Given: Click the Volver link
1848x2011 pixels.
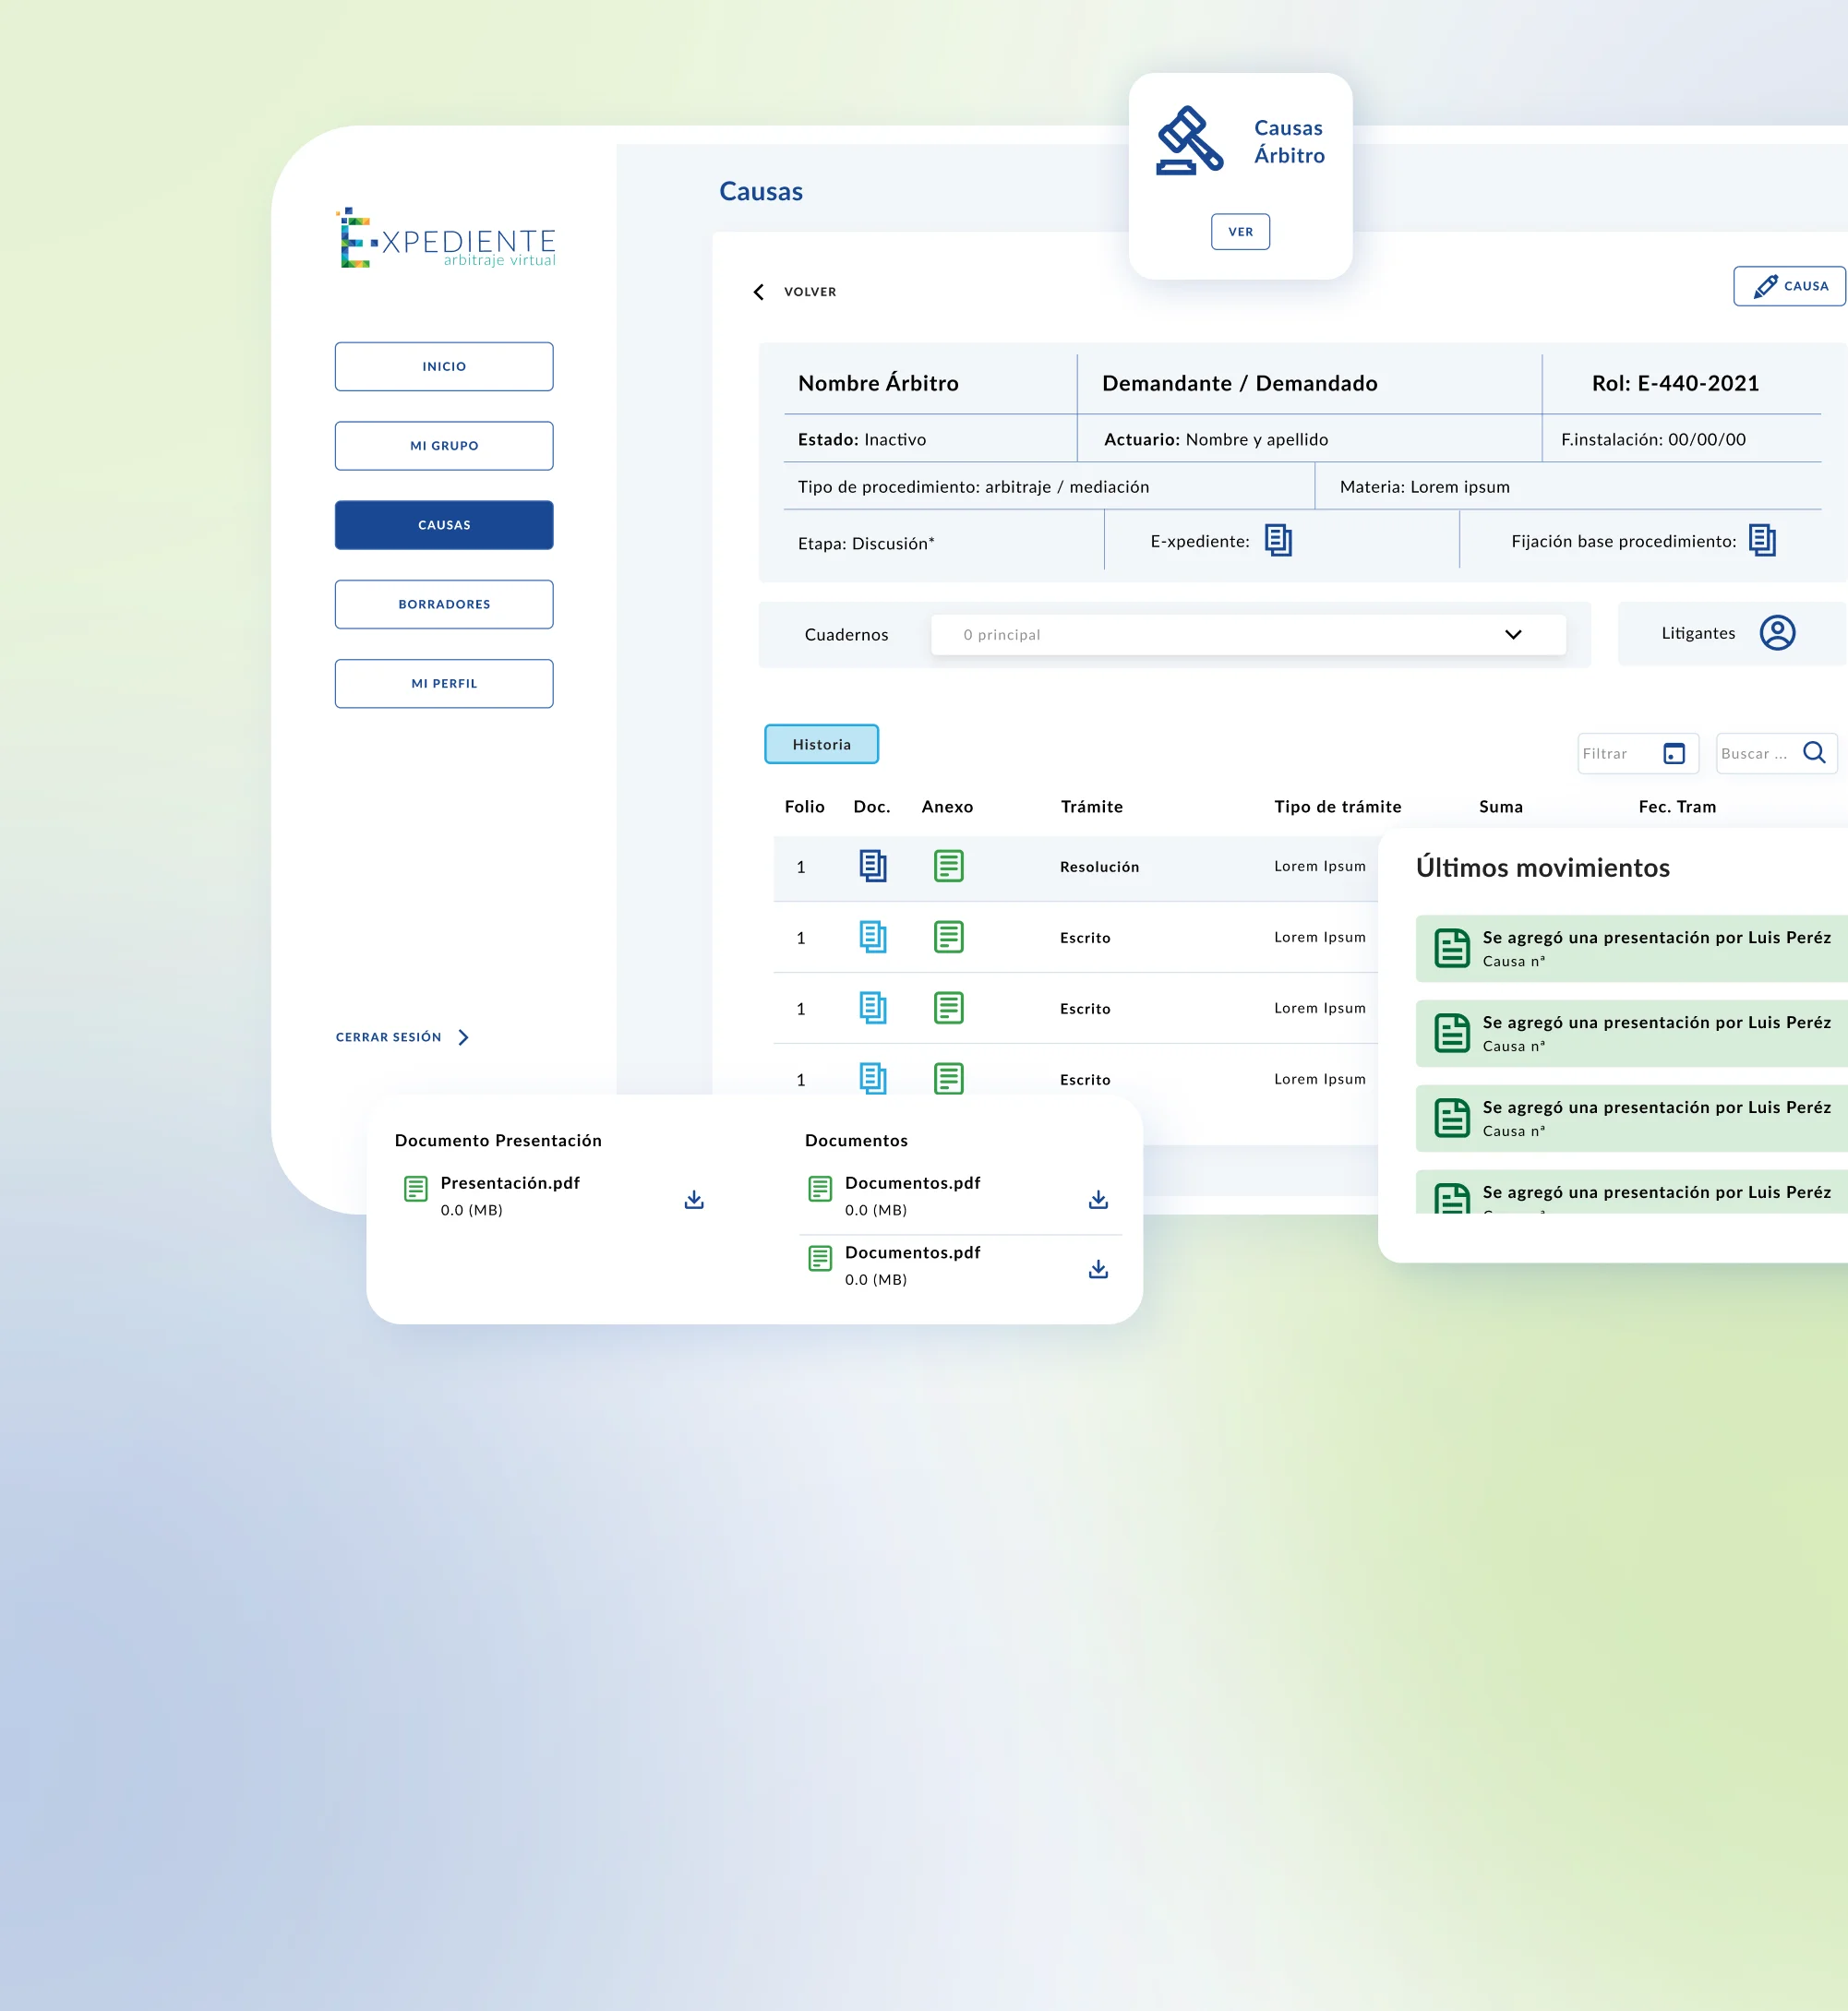Looking at the screenshot, I should pos(810,292).
